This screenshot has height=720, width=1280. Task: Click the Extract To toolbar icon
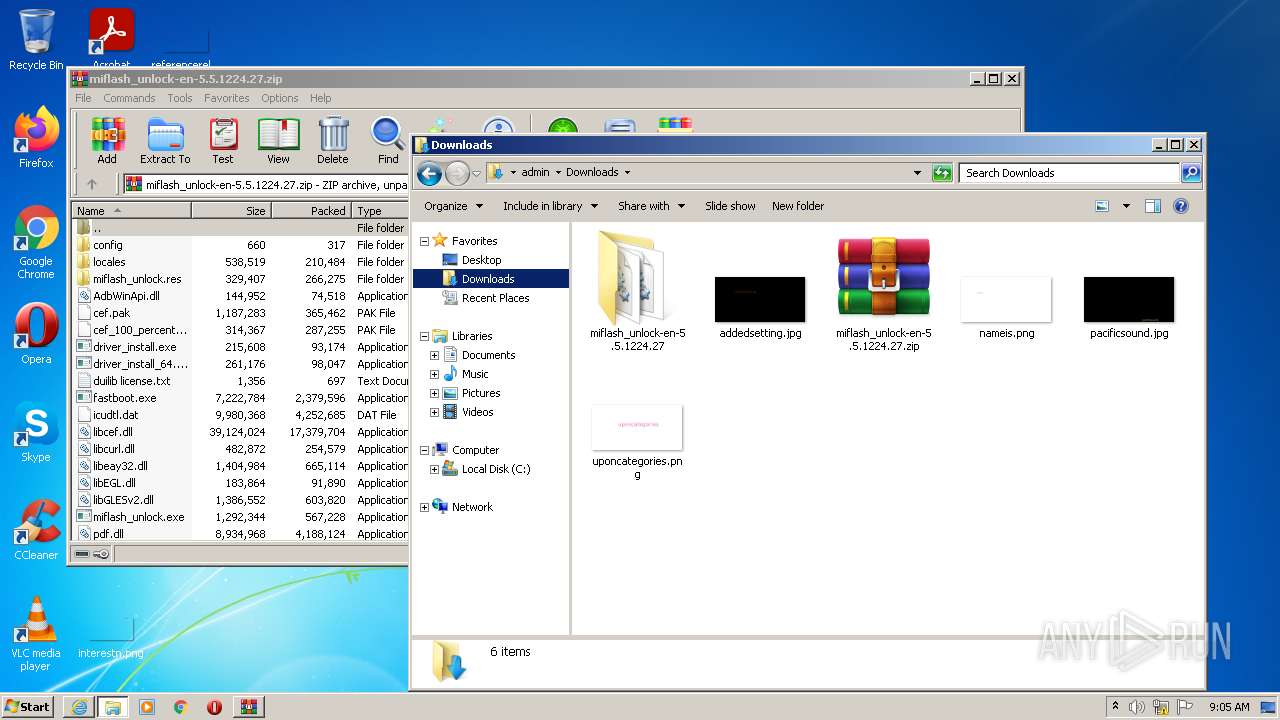point(165,141)
